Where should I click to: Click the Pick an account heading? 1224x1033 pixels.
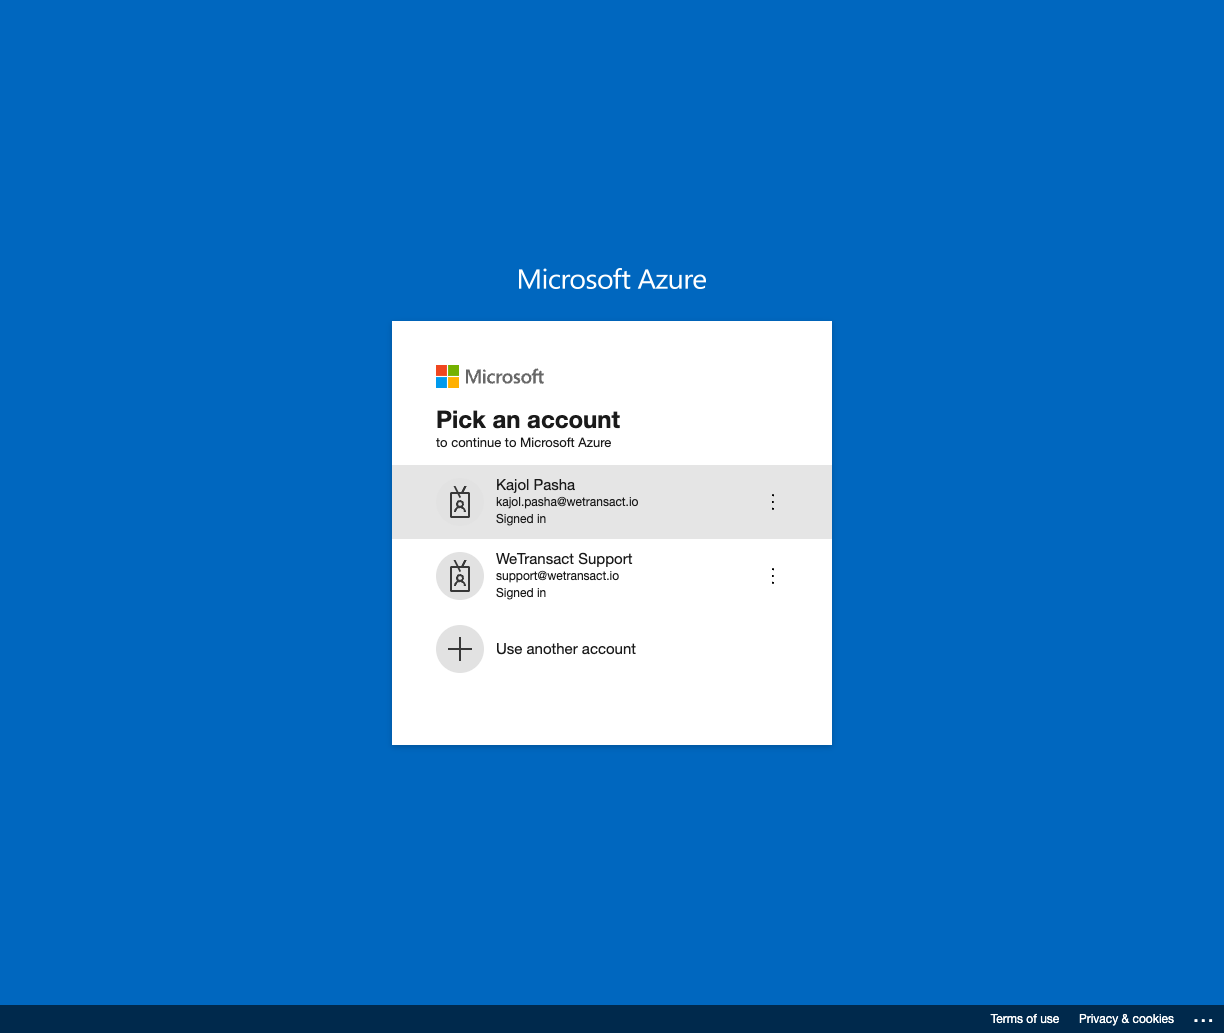pos(528,420)
